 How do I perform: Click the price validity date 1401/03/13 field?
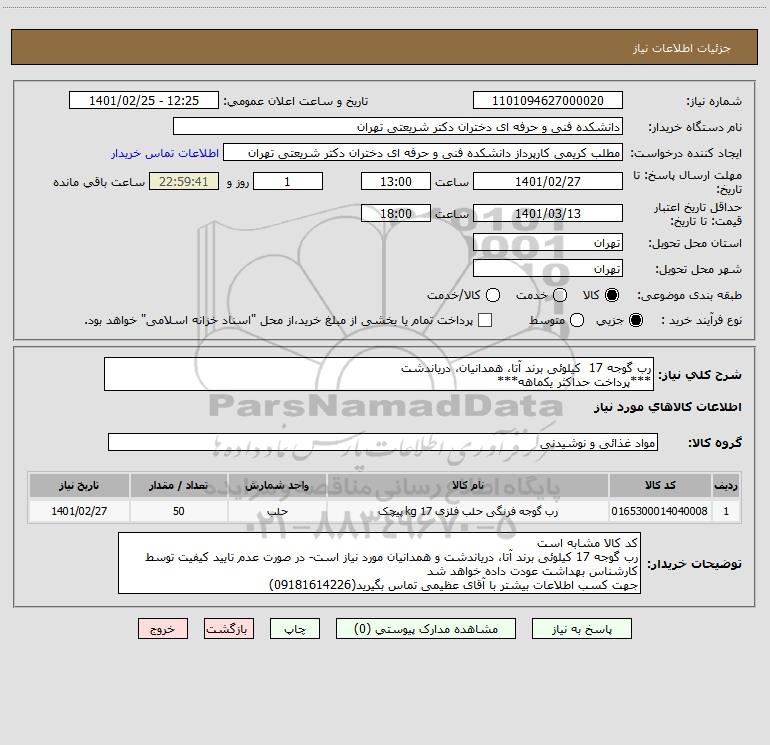[548, 213]
